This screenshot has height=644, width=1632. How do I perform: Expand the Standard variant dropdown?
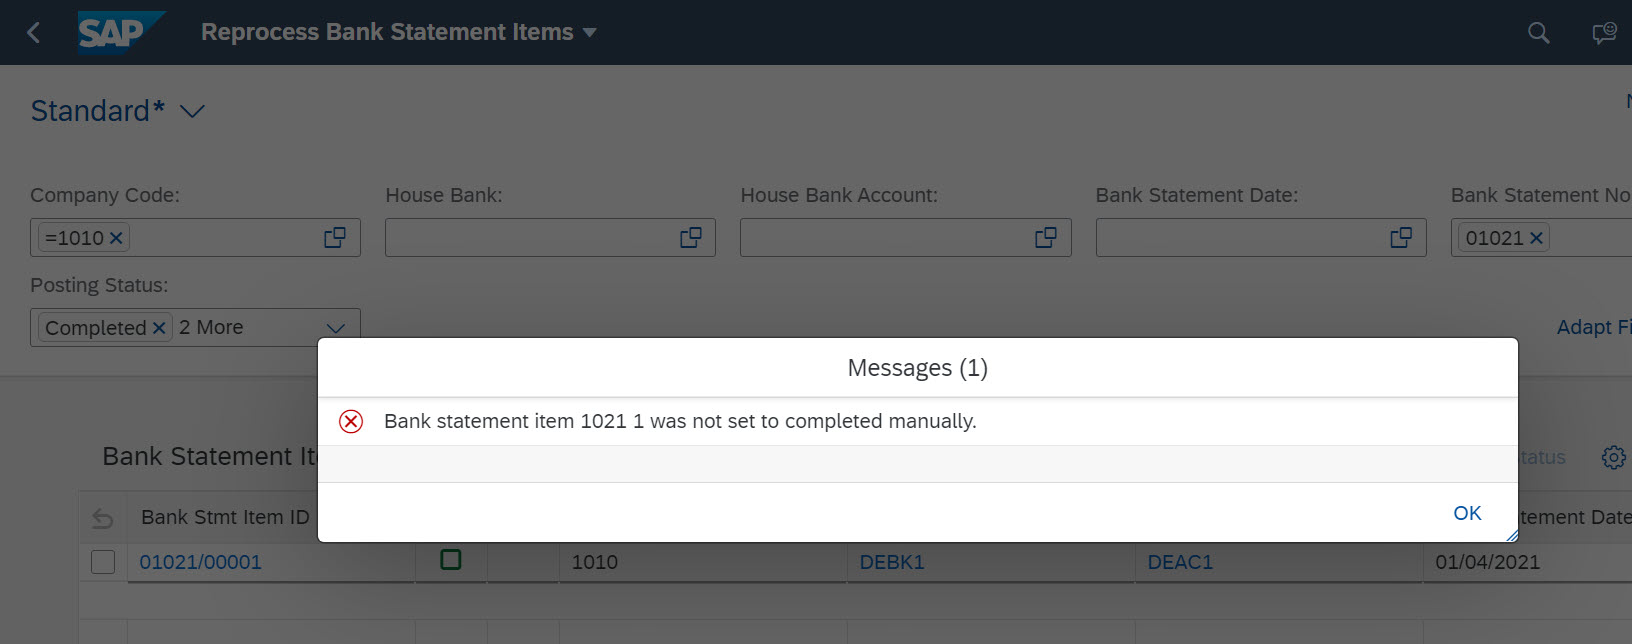pyautogui.click(x=192, y=111)
